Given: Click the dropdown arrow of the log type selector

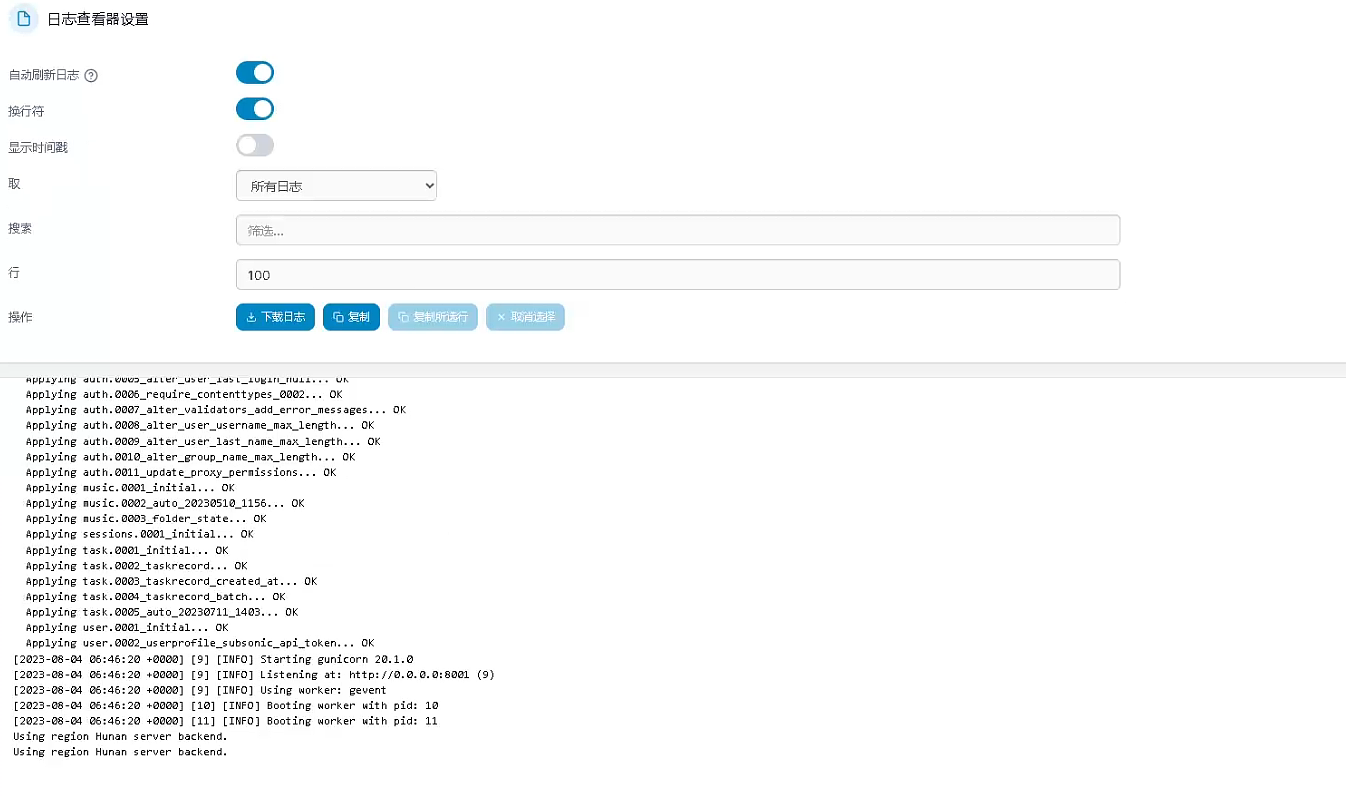Looking at the screenshot, I should [425, 185].
